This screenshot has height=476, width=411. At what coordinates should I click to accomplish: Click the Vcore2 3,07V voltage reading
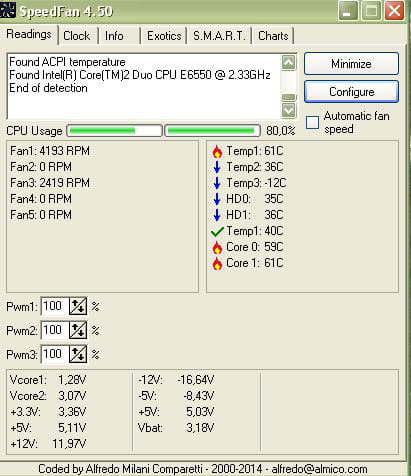click(48, 396)
